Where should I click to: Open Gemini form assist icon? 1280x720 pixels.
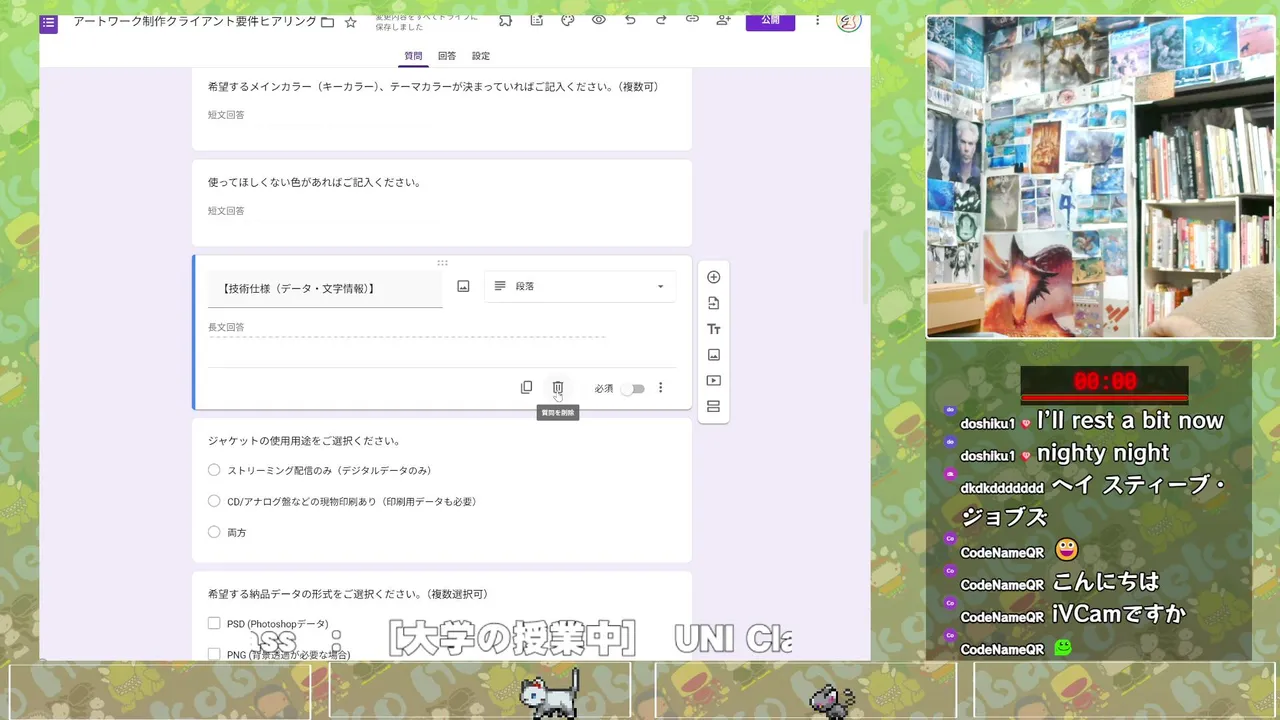(537, 20)
